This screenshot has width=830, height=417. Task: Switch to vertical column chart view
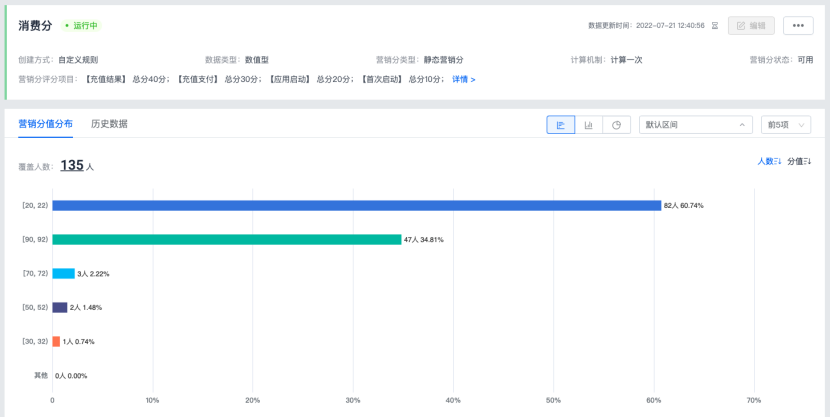point(588,125)
